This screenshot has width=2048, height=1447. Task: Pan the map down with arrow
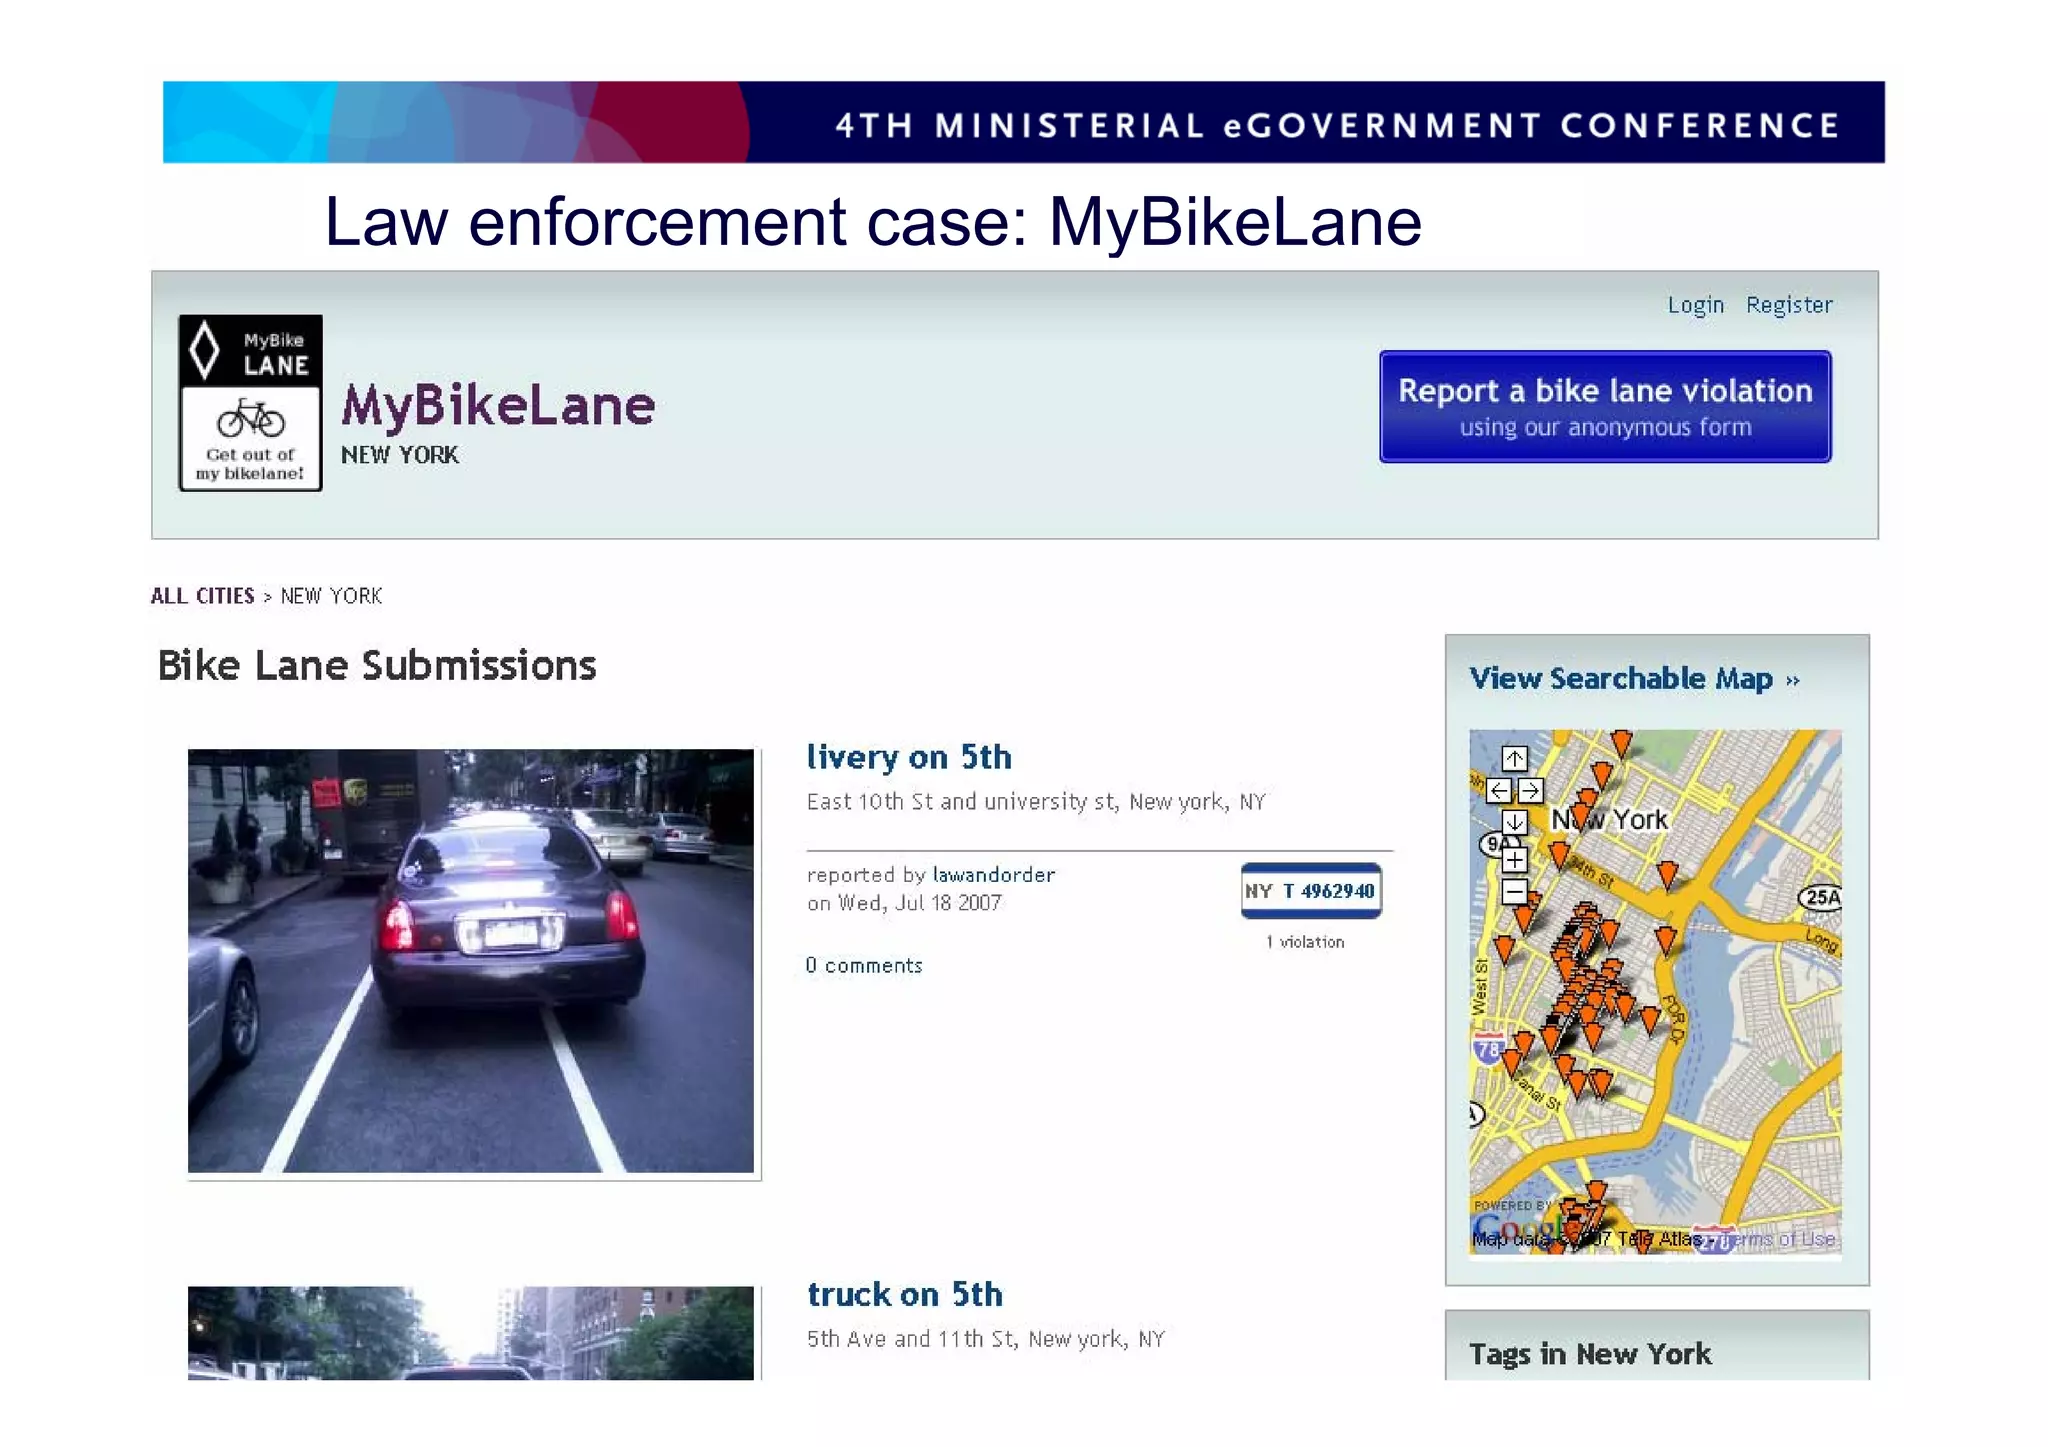click(x=1514, y=822)
